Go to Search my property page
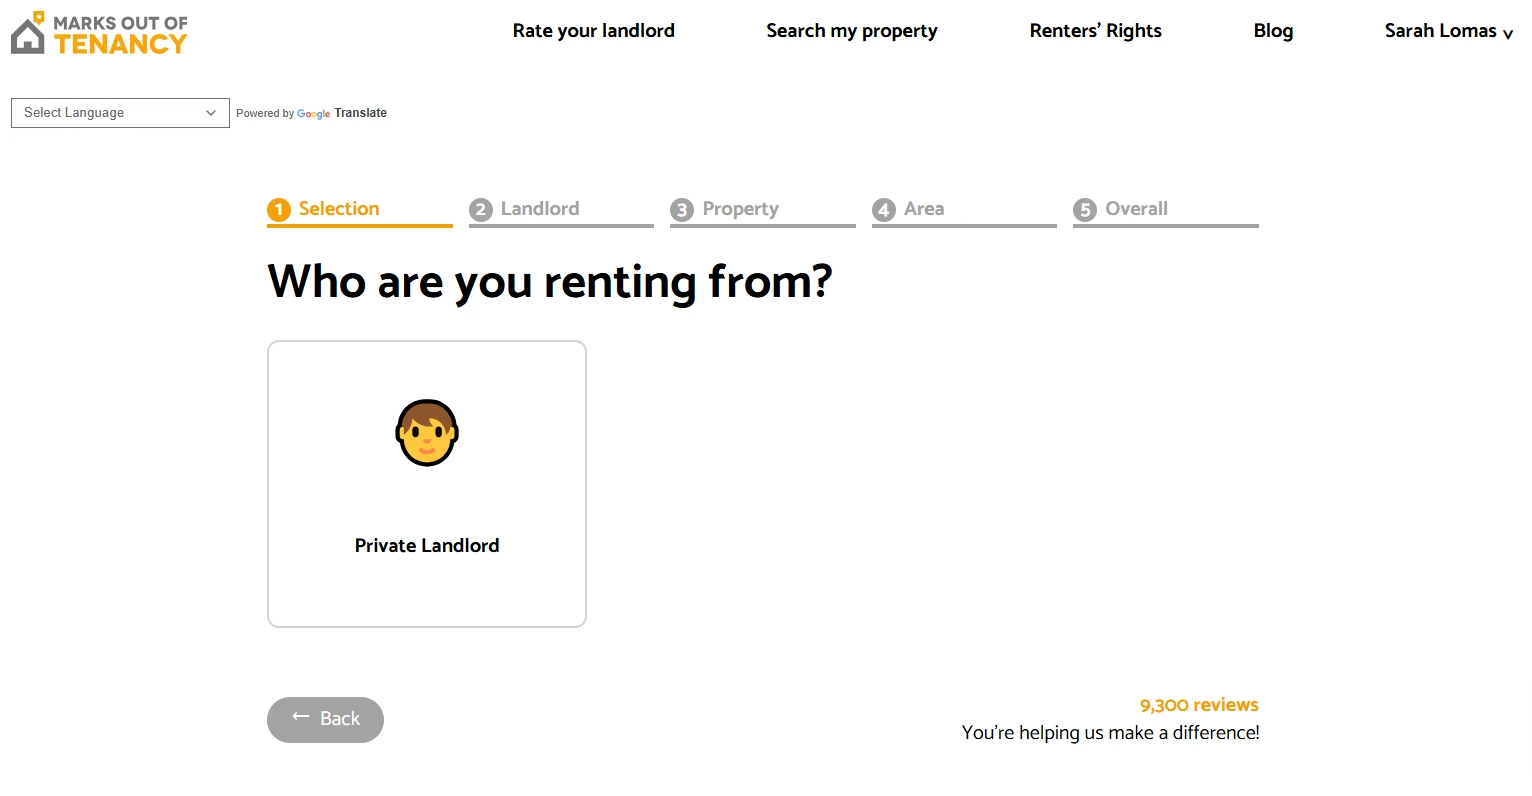 tap(851, 31)
